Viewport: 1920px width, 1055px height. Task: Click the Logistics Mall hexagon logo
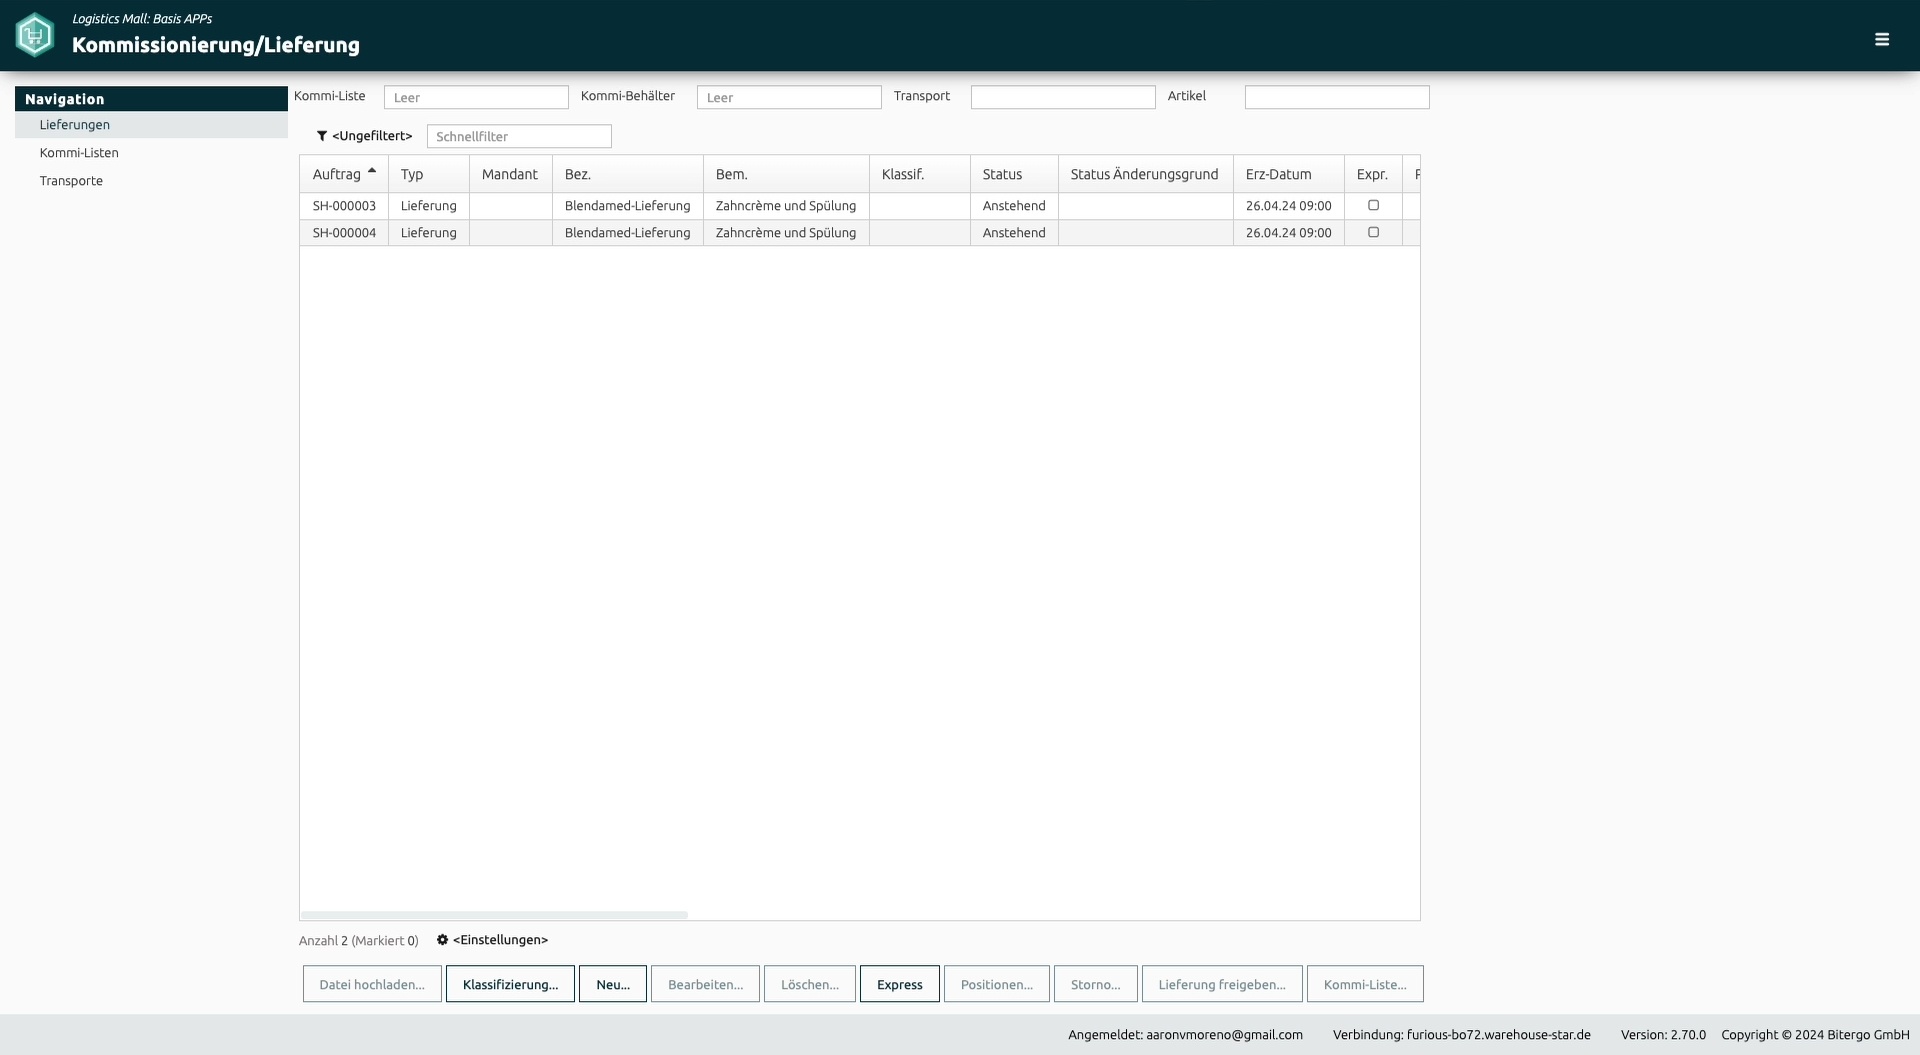tap(35, 35)
